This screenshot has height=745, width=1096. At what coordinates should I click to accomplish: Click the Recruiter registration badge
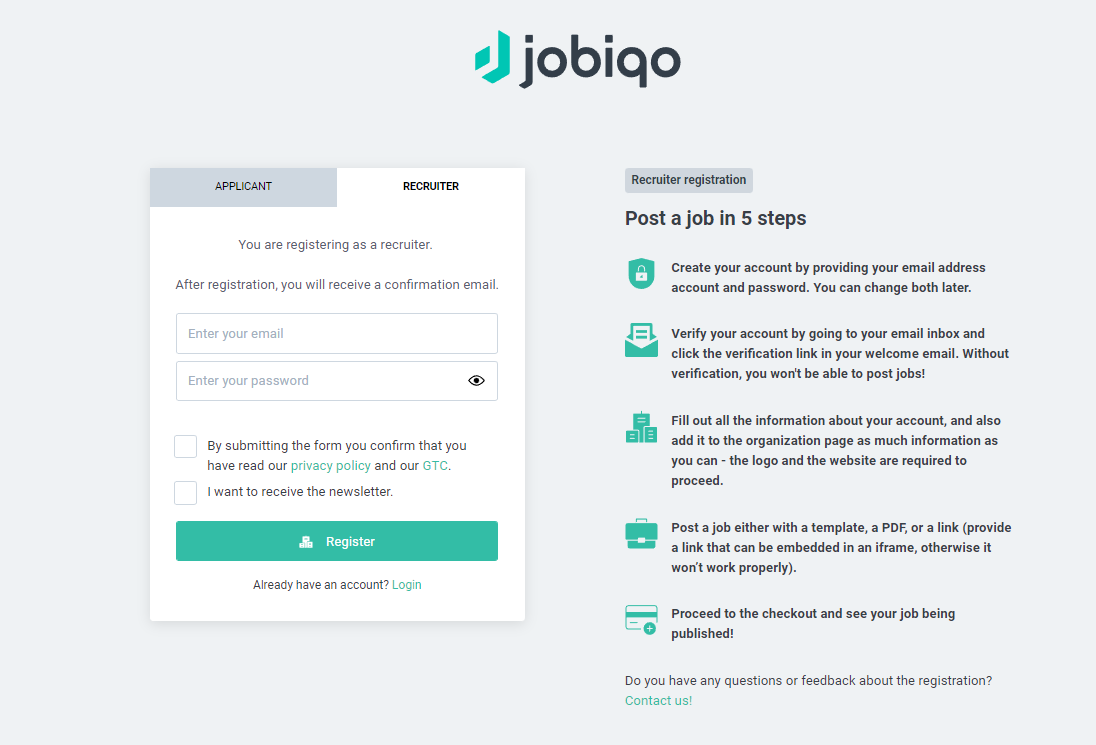click(x=688, y=180)
